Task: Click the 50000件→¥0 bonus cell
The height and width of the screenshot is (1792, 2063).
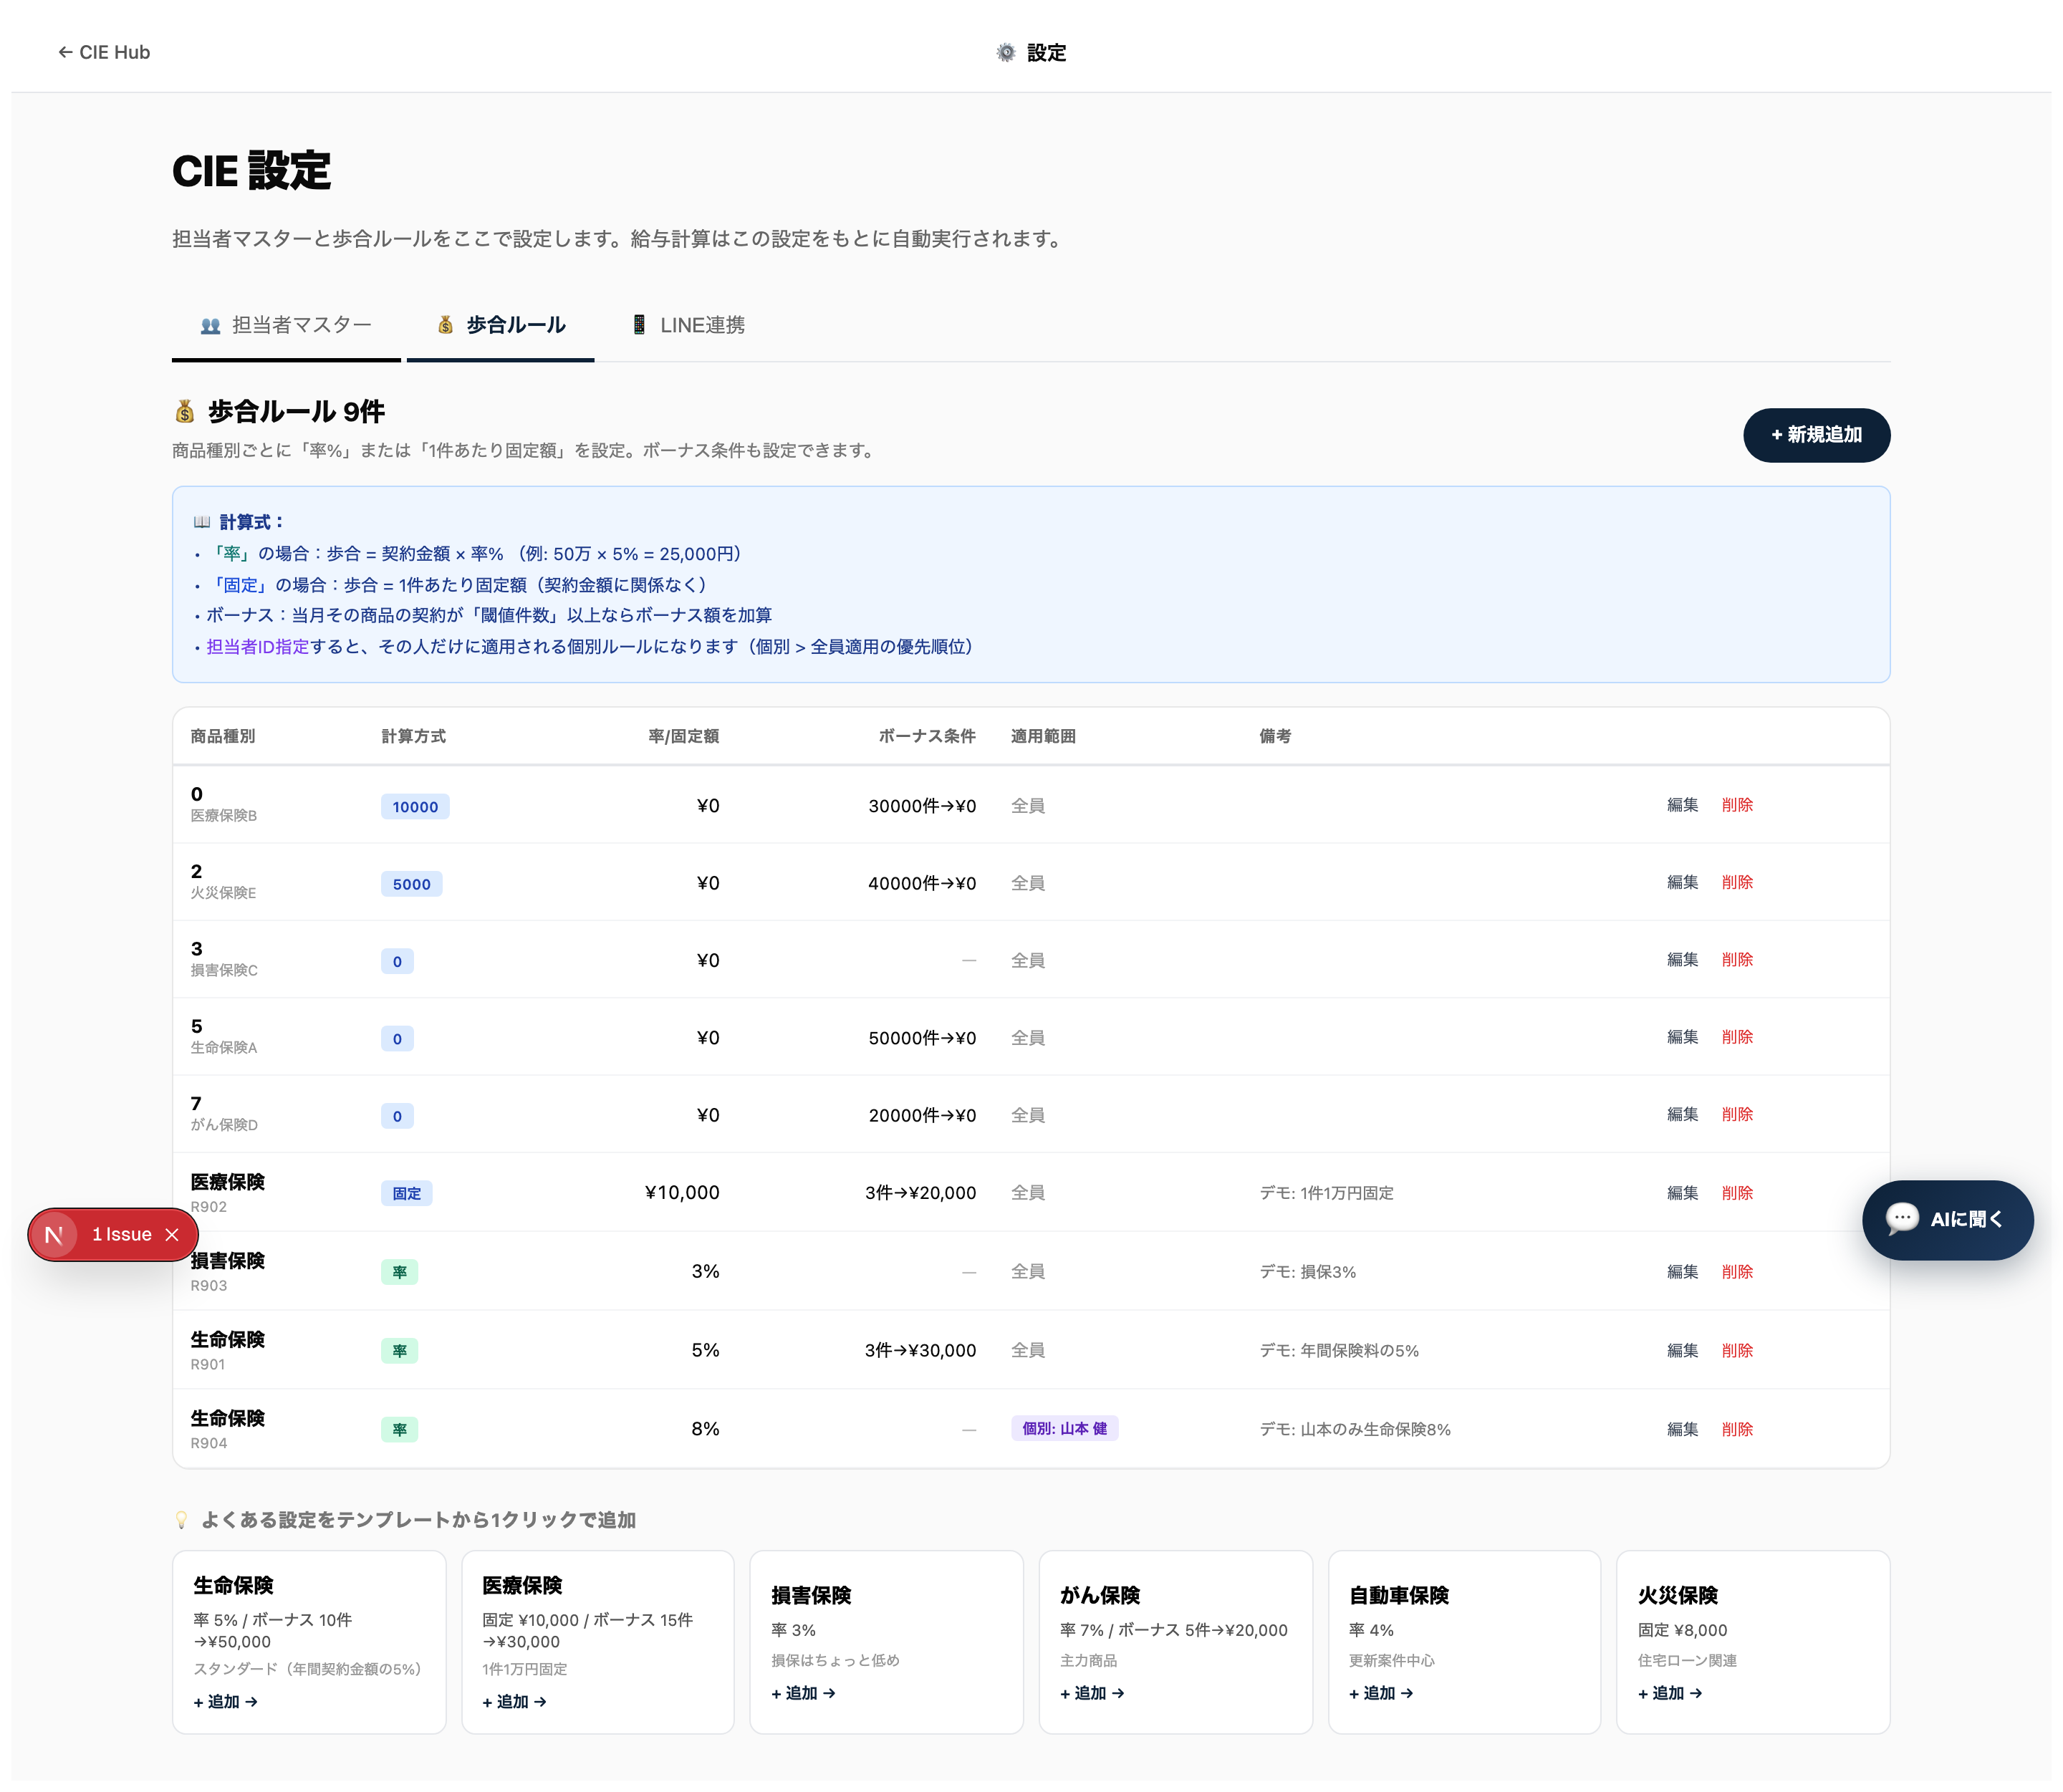Action: pos(922,1037)
